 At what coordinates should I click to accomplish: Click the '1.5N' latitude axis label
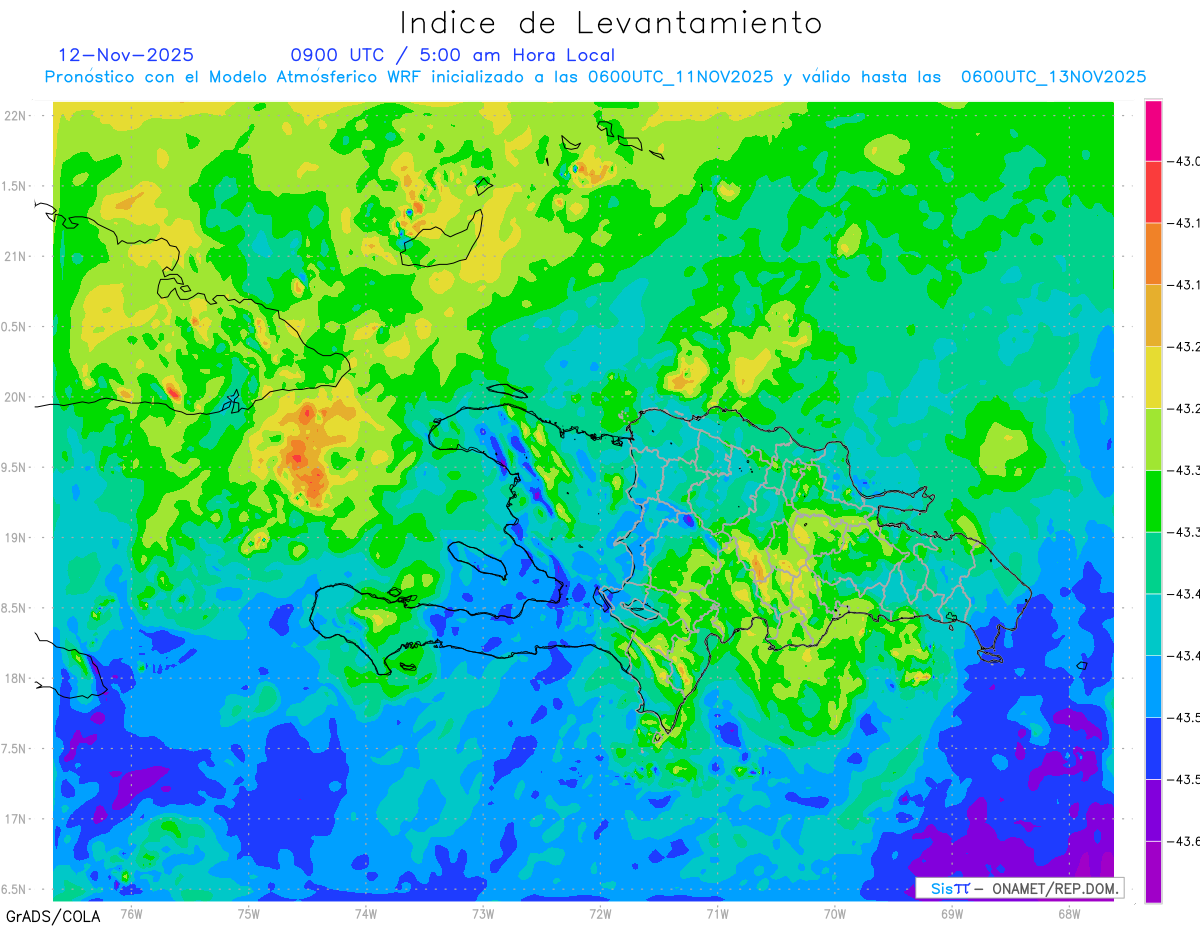[x=14, y=187]
